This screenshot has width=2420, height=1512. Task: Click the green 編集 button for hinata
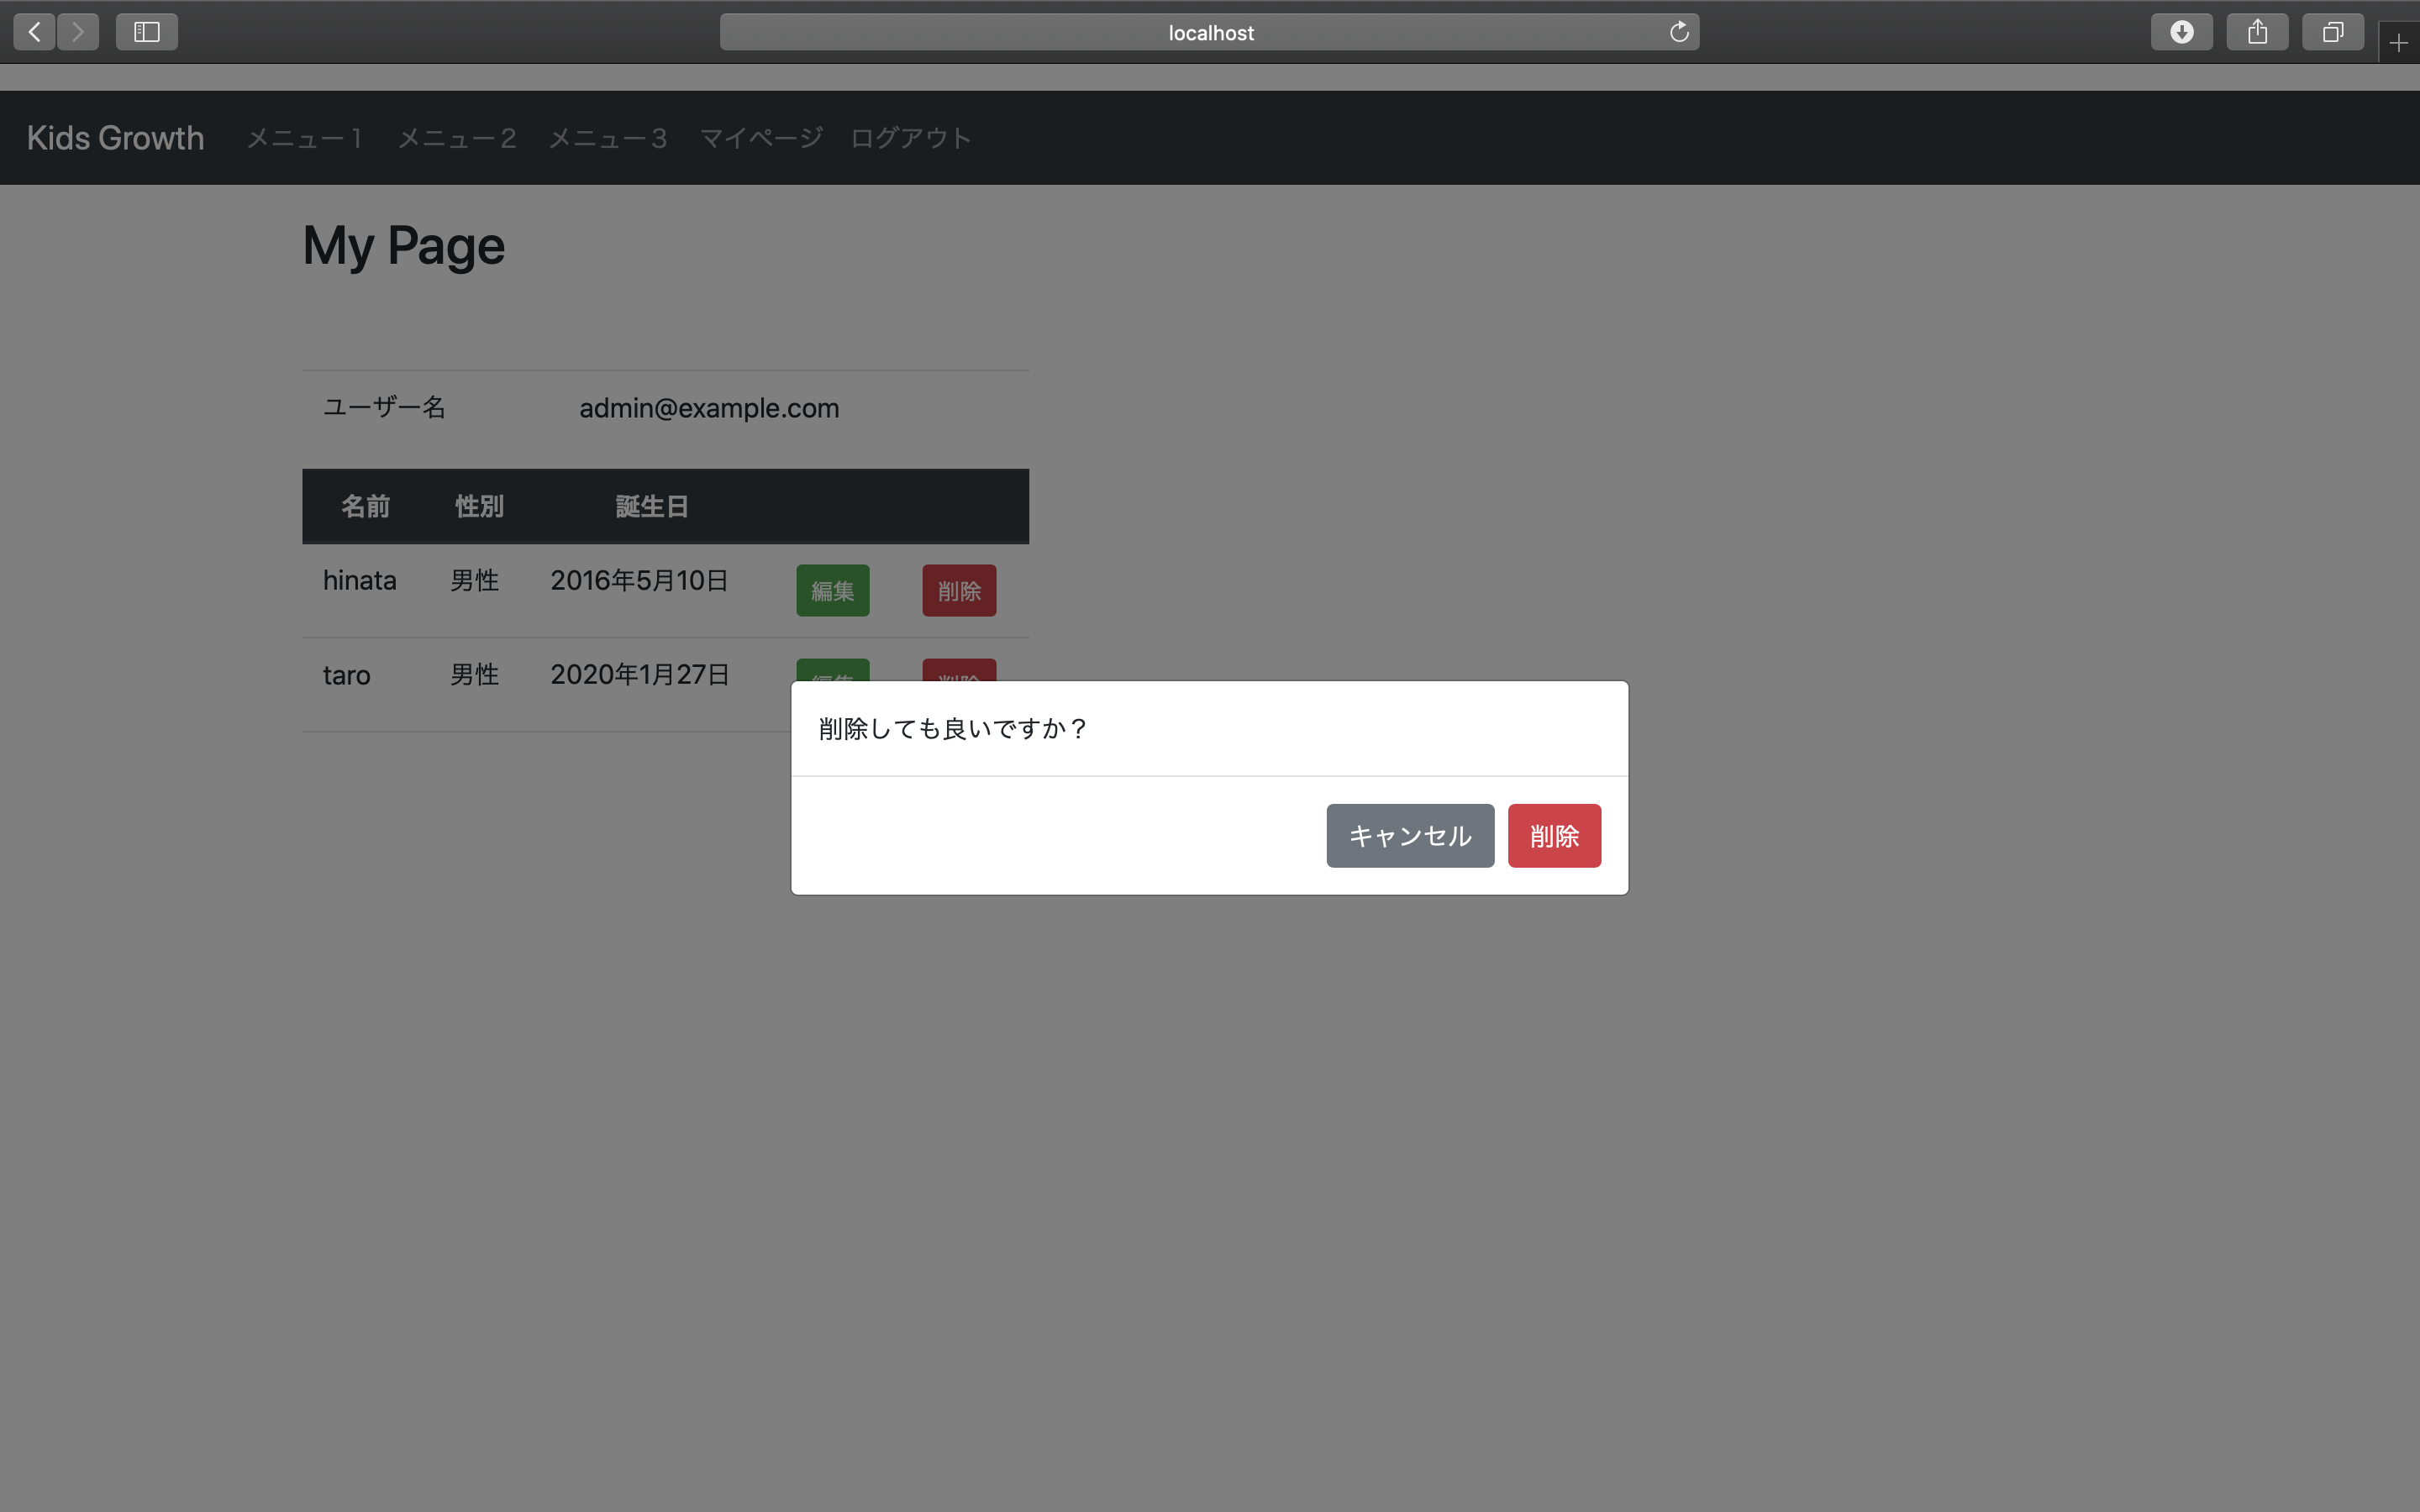pyautogui.click(x=832, y=590)
